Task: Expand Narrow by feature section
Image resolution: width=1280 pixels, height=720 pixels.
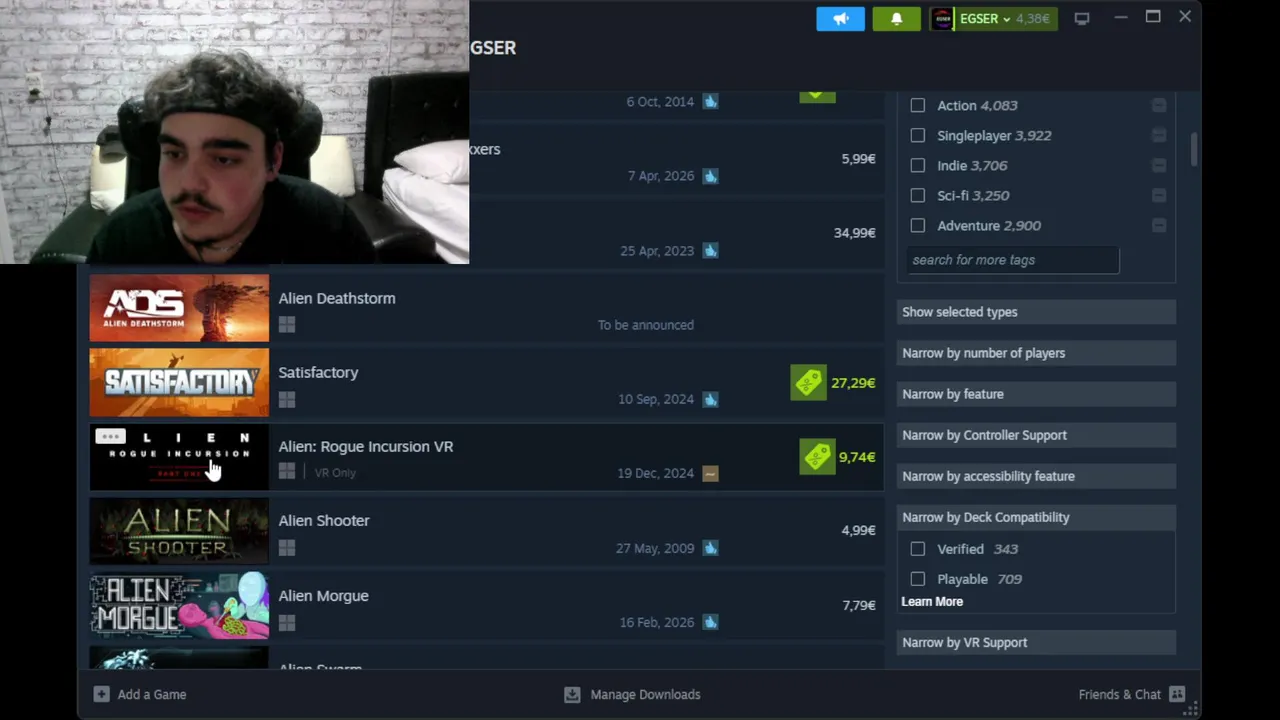Action: (x=1036, y=394)
